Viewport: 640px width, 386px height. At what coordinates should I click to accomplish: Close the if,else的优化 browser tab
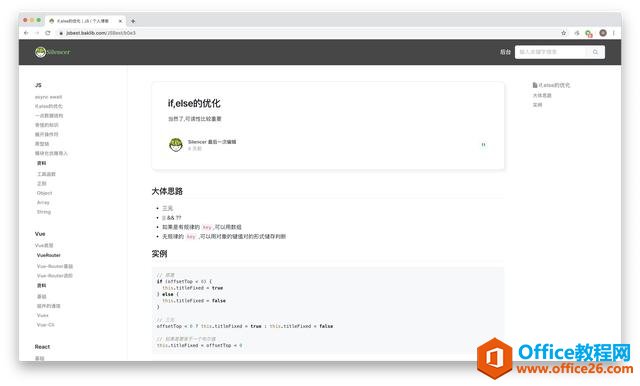coord(120,21)
